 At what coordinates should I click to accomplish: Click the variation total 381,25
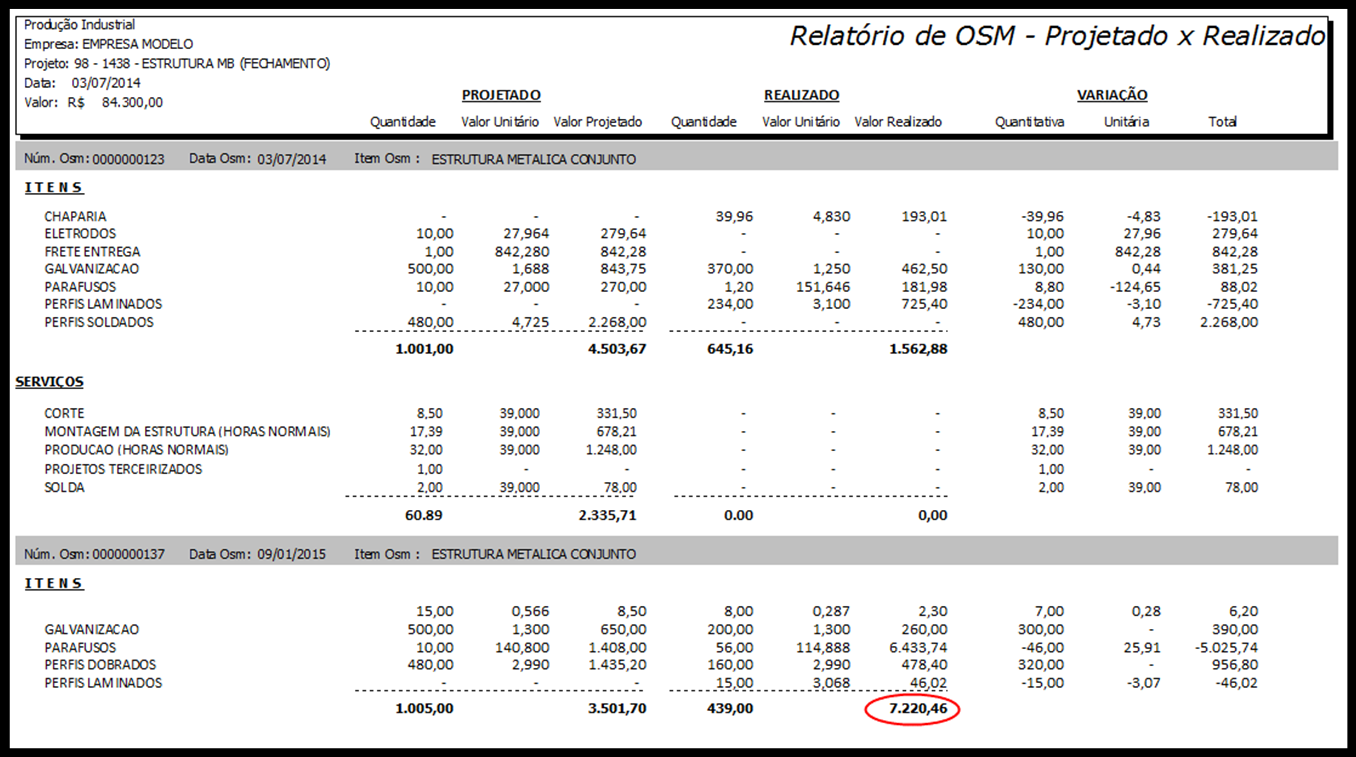1236,270
